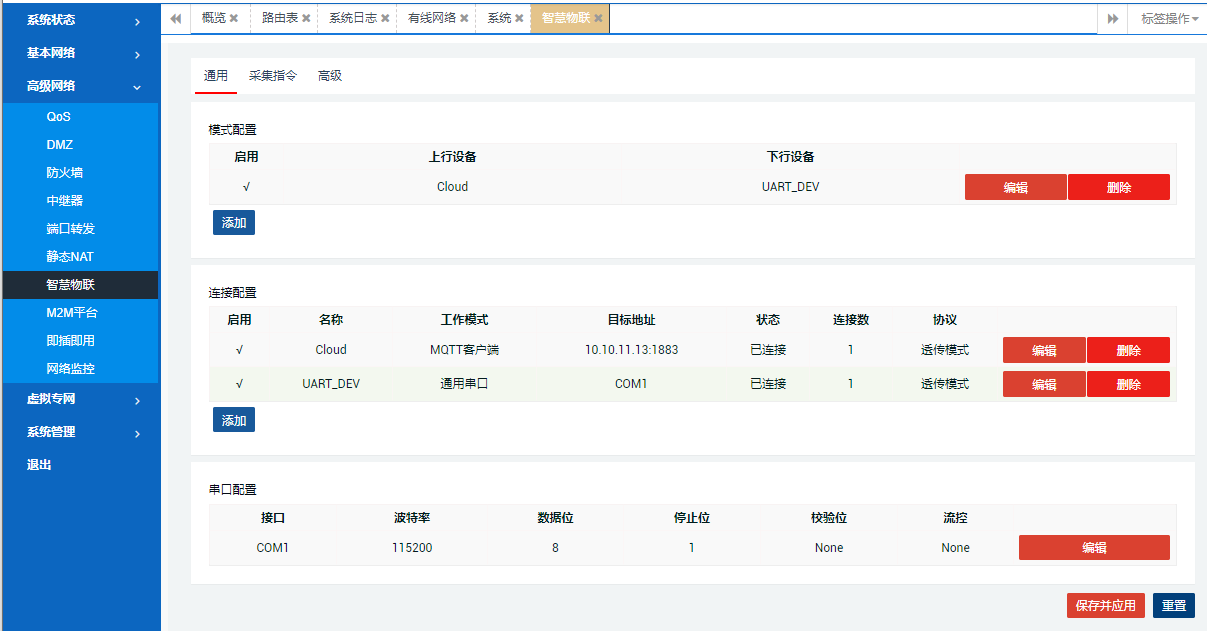1207x631 pixels.
Task: Open the 标签操作 dropdown
Action: (1168, 18)
